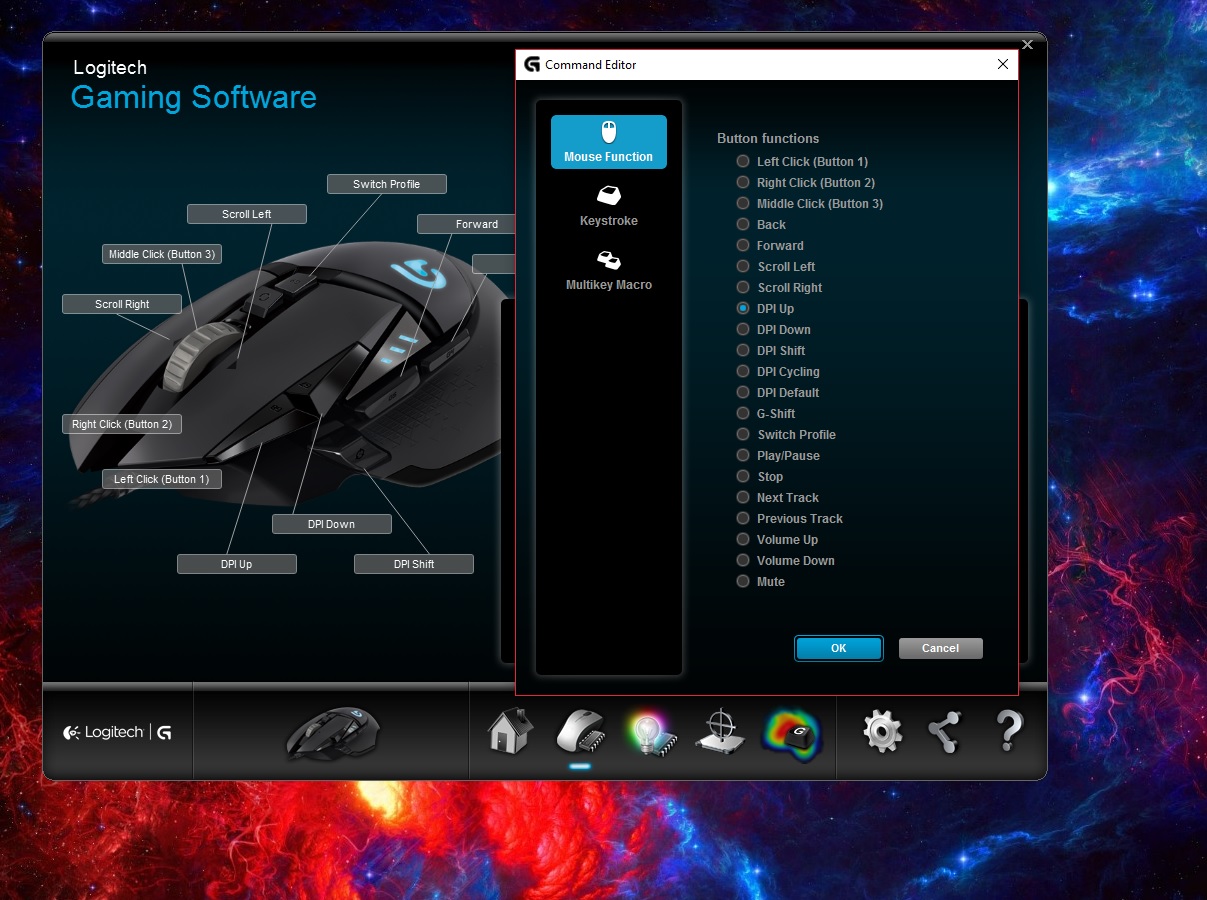
Task: Click the DPI Down mouse label
Action: click(x=332, y=524)
